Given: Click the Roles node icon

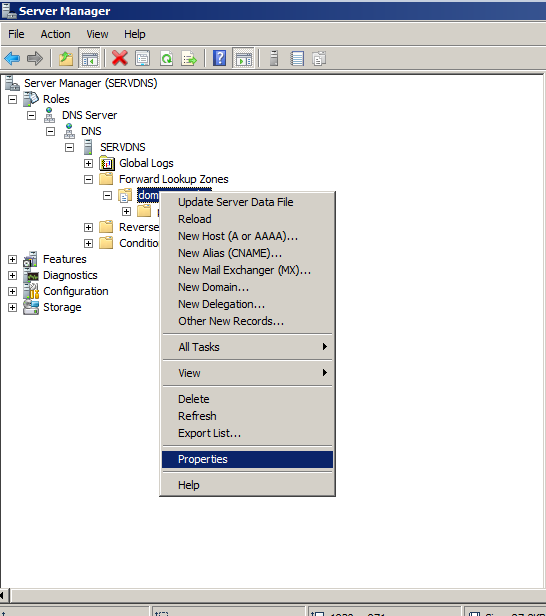Looking at the screenshot, I should (x=30, y=99).
